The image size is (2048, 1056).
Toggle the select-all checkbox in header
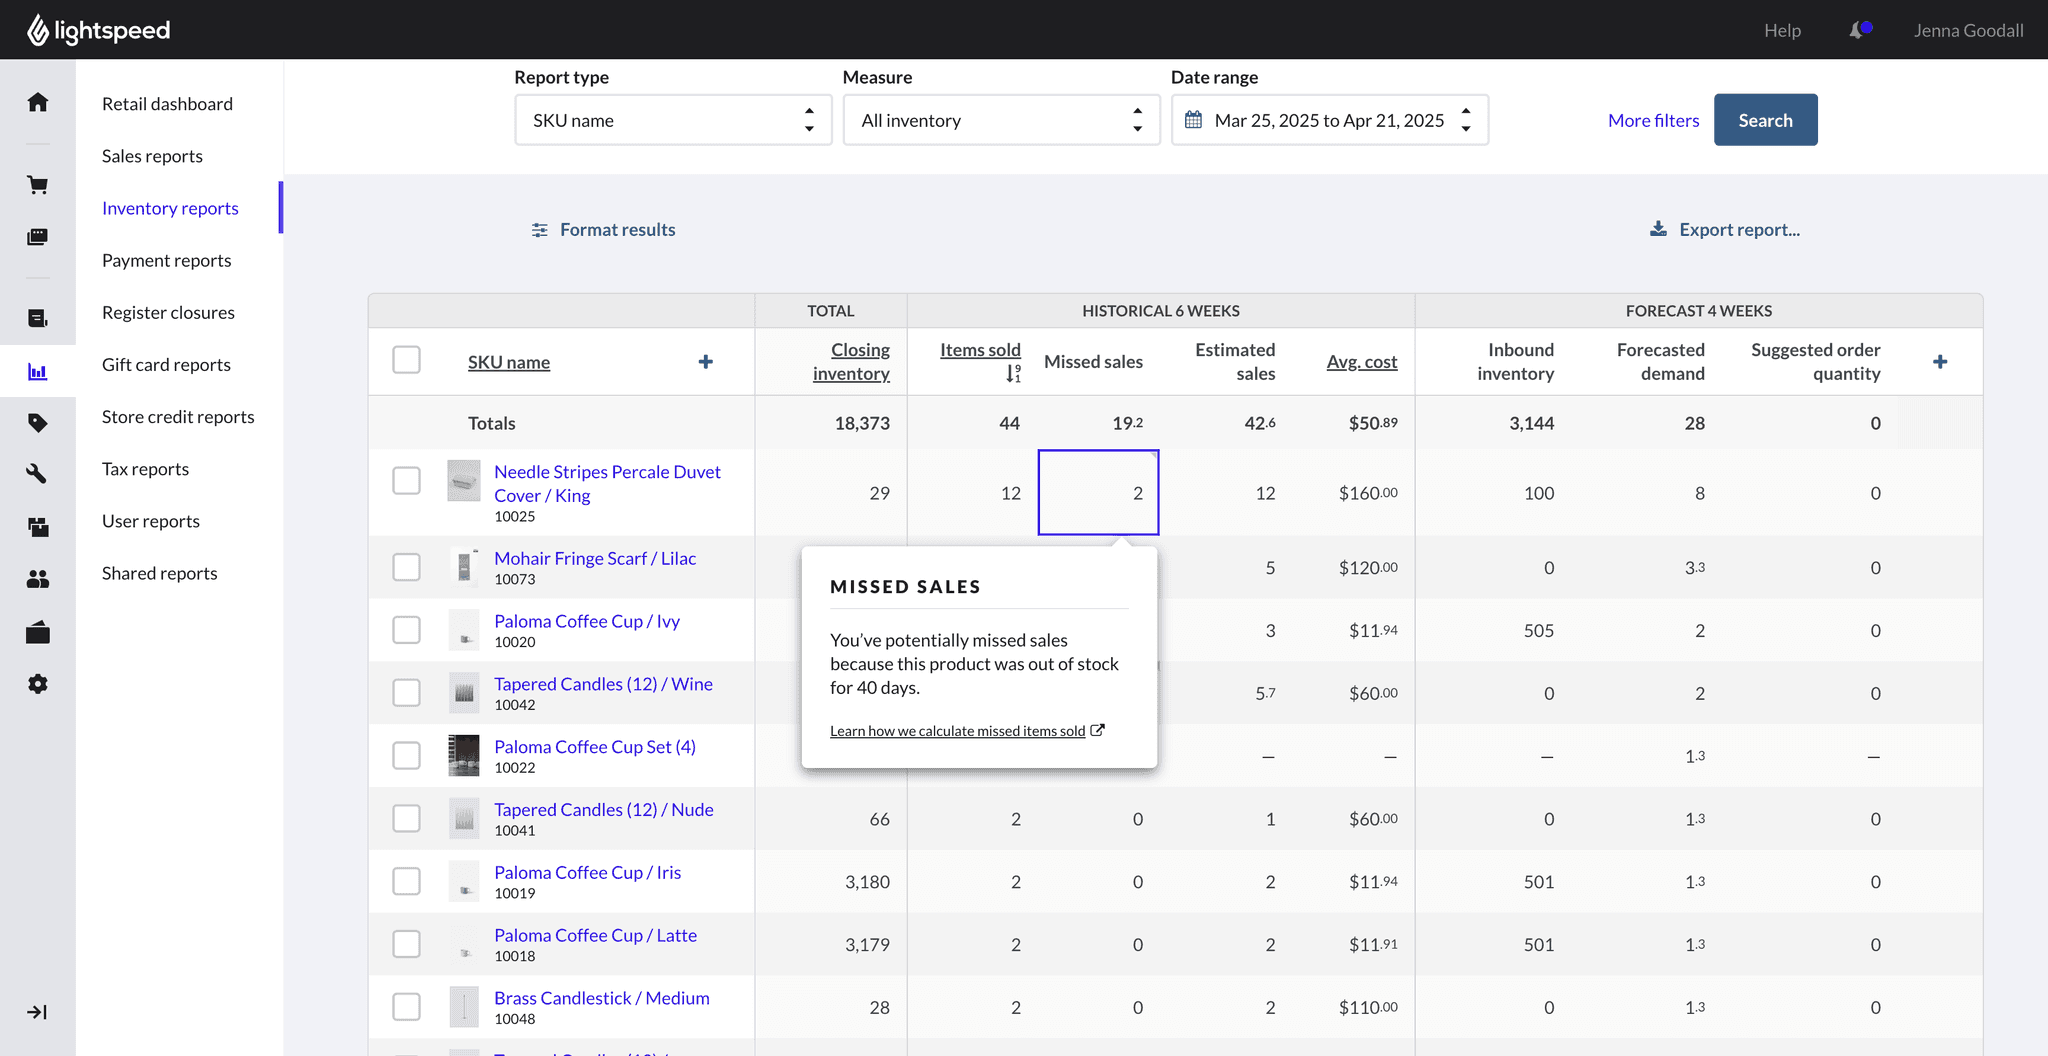pyautogui.click(x=406, y=360)
